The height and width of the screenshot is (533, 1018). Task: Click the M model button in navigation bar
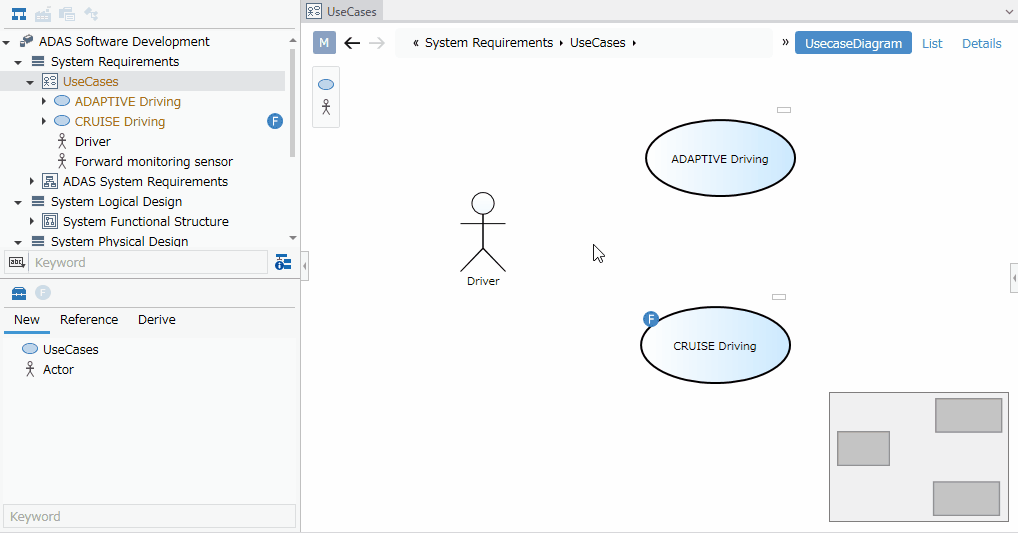pyautogui.click(x=325, y=43)
